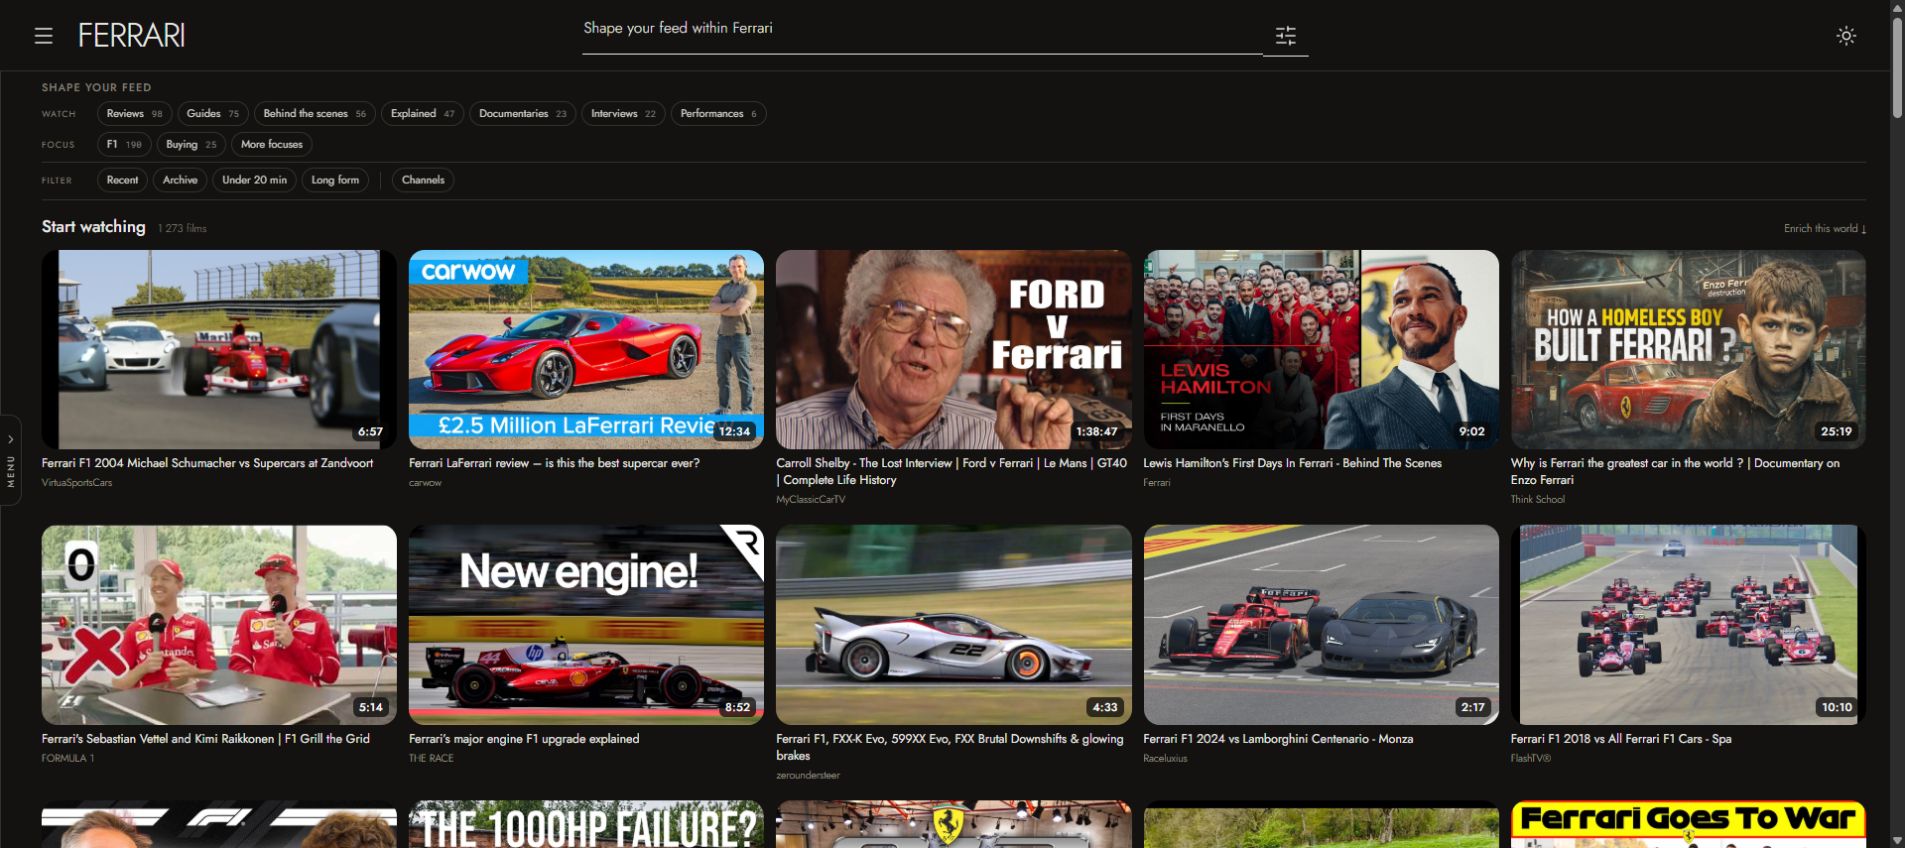Open the Ford v Ferrari Carroll Shelby thumbnail
Image resolution: width=1905 pixels, height=848 pixels.
[x=954, y=350]
